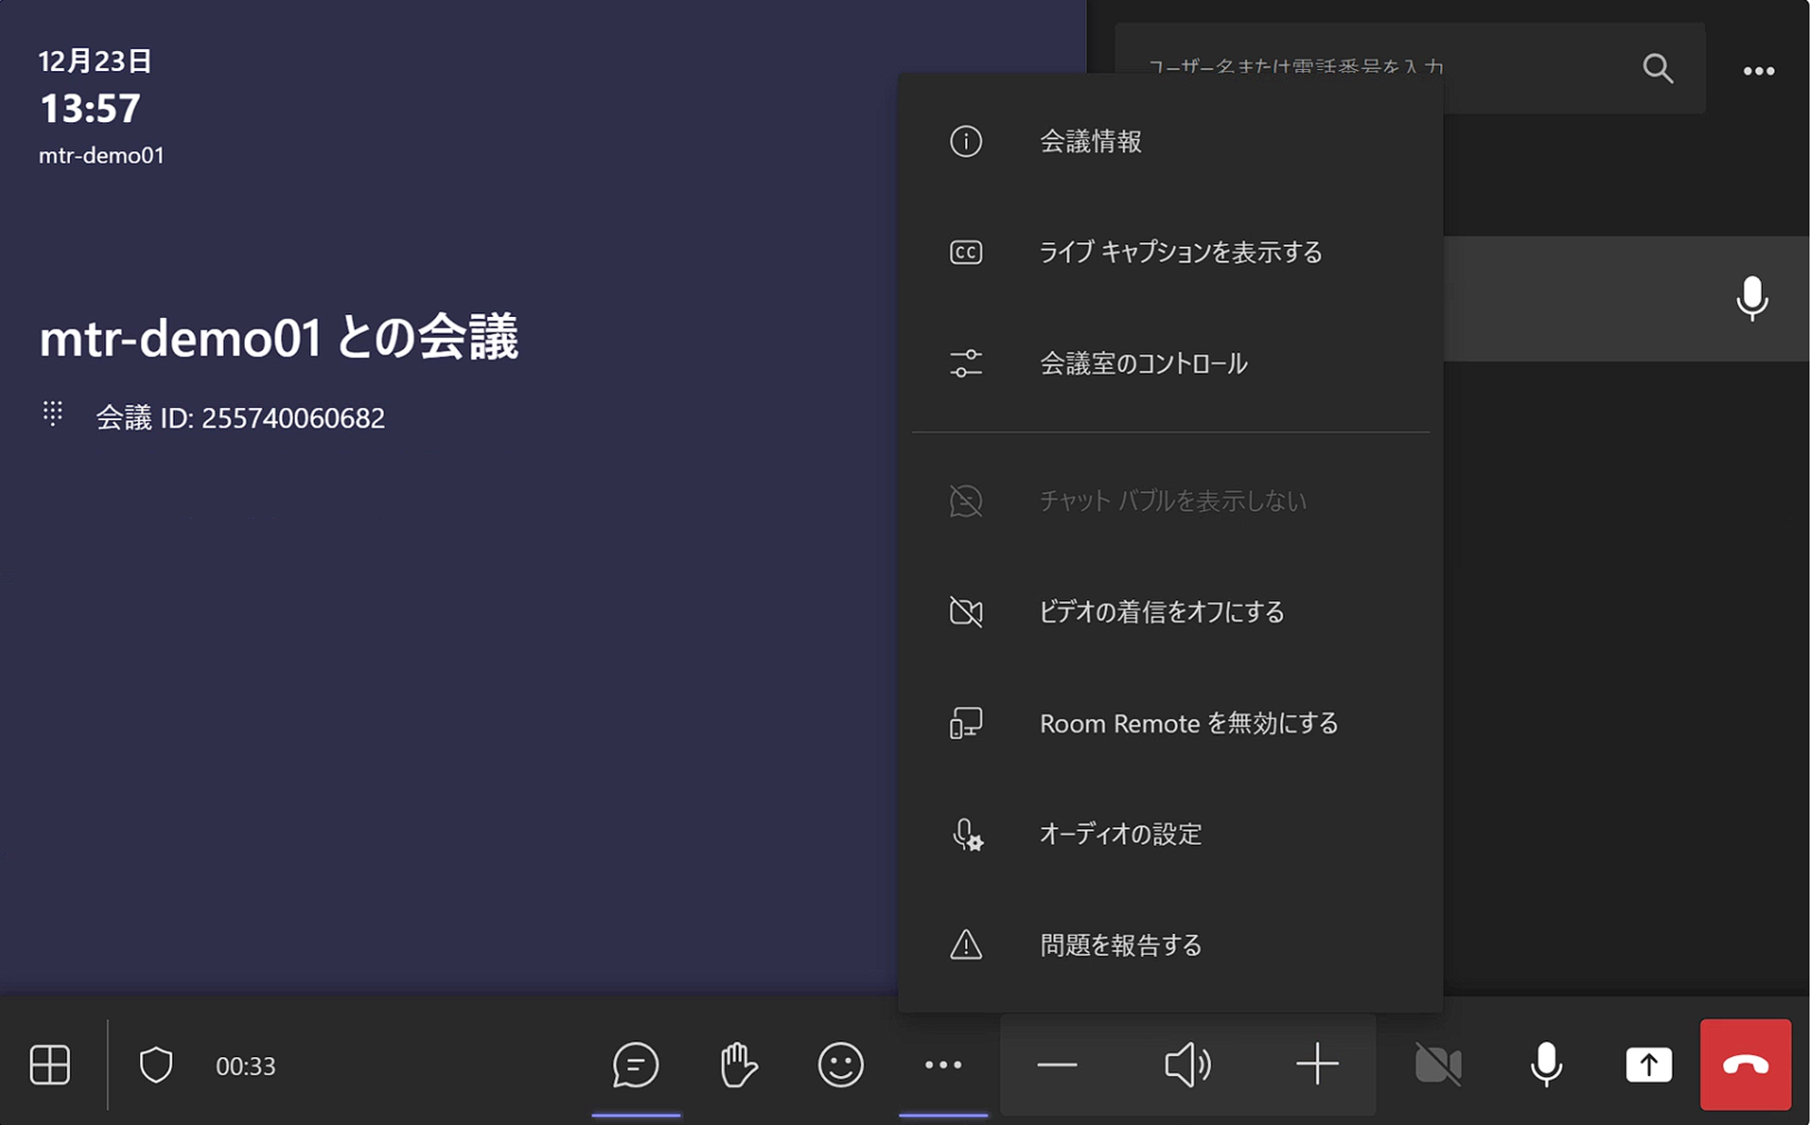Select ビデオの着信をオフにする
Image resolution: width=1814 pixels, height=1125 pixels.
[x=1170, y=611]
